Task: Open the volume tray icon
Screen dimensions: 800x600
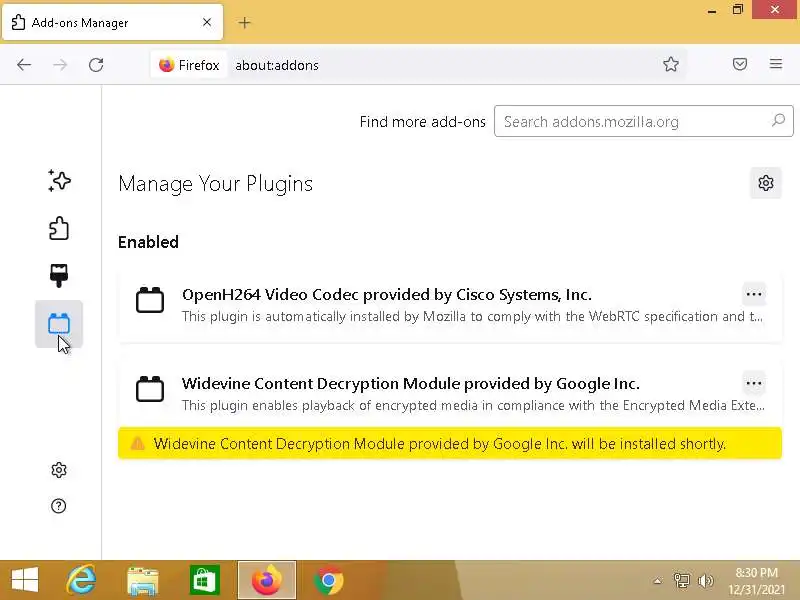Action: [706, 581]
